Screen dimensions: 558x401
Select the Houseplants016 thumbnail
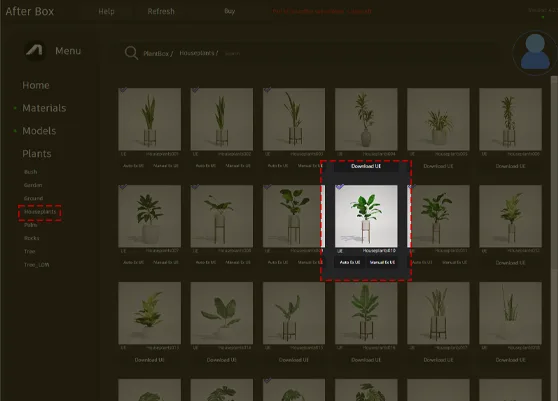[x=366, y=313]
